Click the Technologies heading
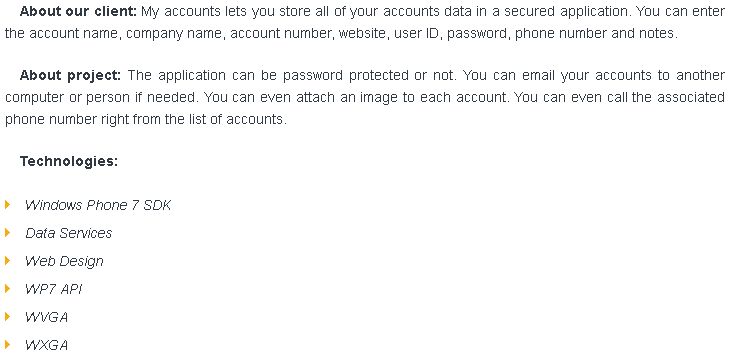Image resolution: width=735 pixels, height=363 pixels. [69, 161]
